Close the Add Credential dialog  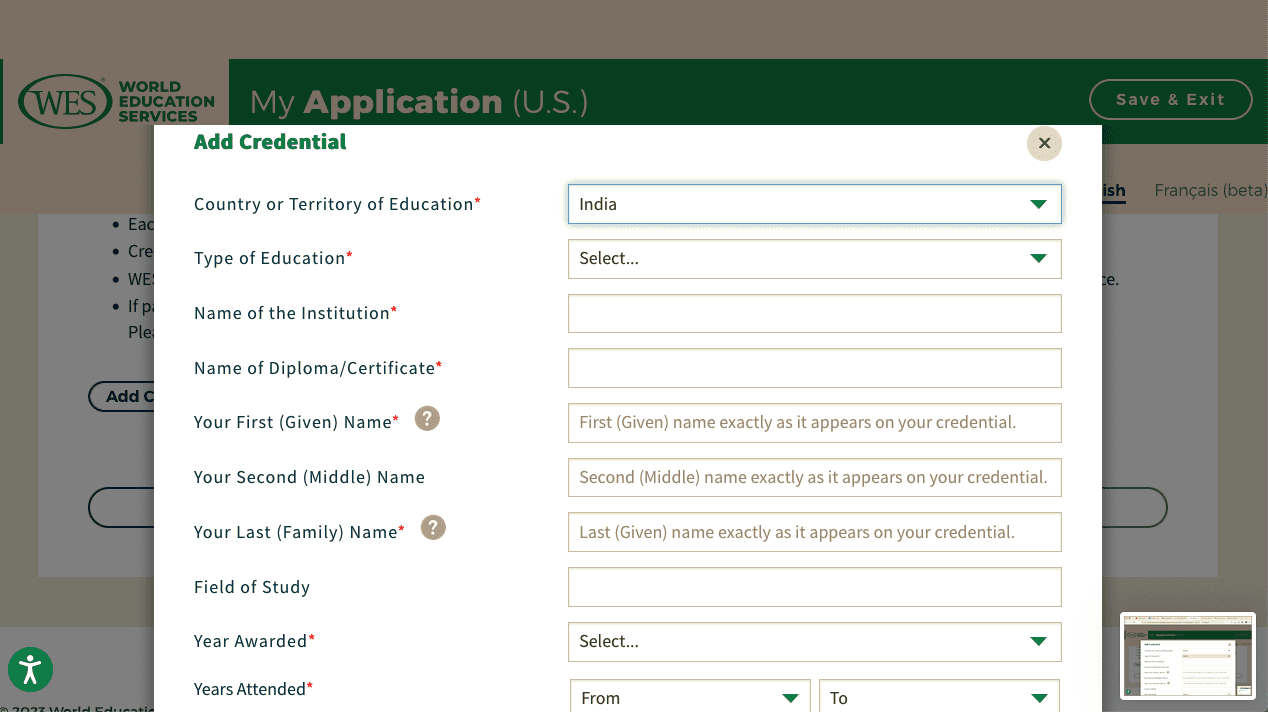1044,143
